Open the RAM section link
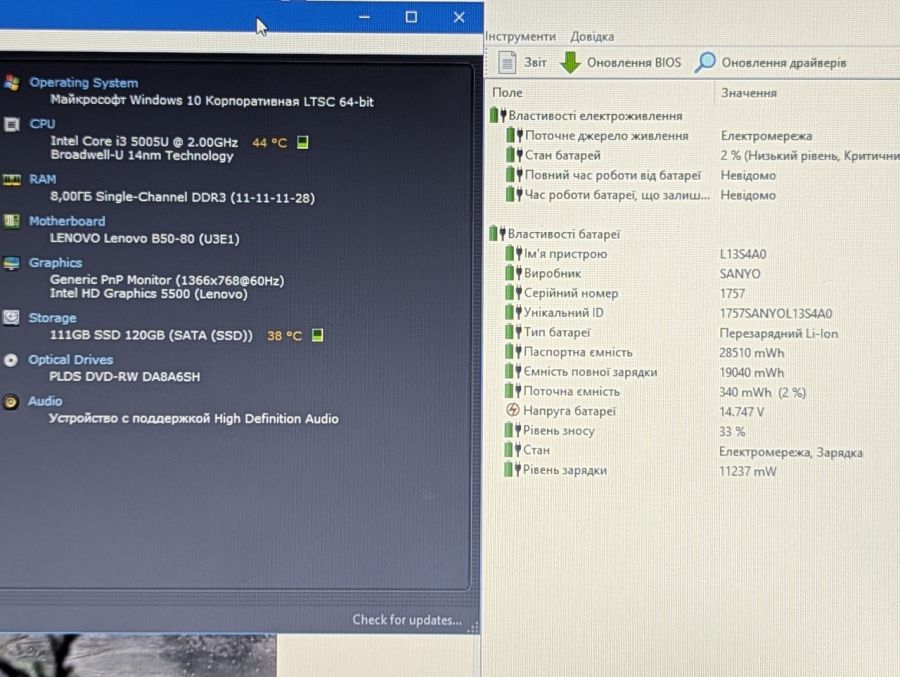This screenshot has height=677, width=900. (42, 179)
